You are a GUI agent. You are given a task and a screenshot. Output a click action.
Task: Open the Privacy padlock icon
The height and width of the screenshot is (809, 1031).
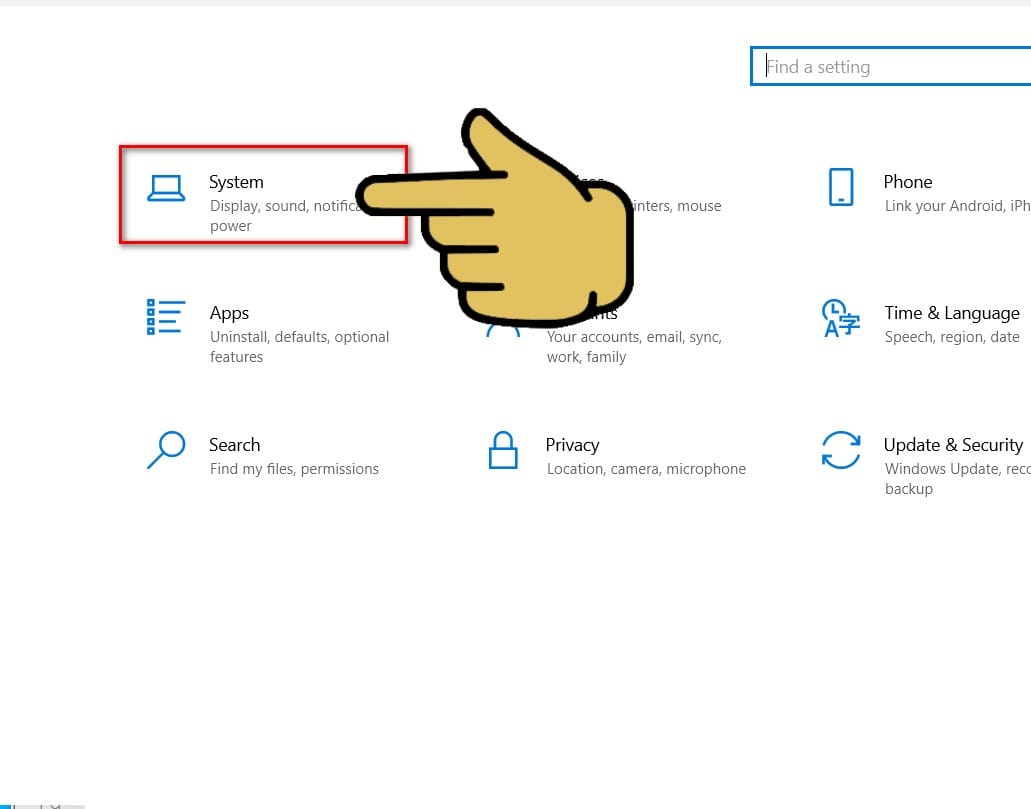[503, 450]
